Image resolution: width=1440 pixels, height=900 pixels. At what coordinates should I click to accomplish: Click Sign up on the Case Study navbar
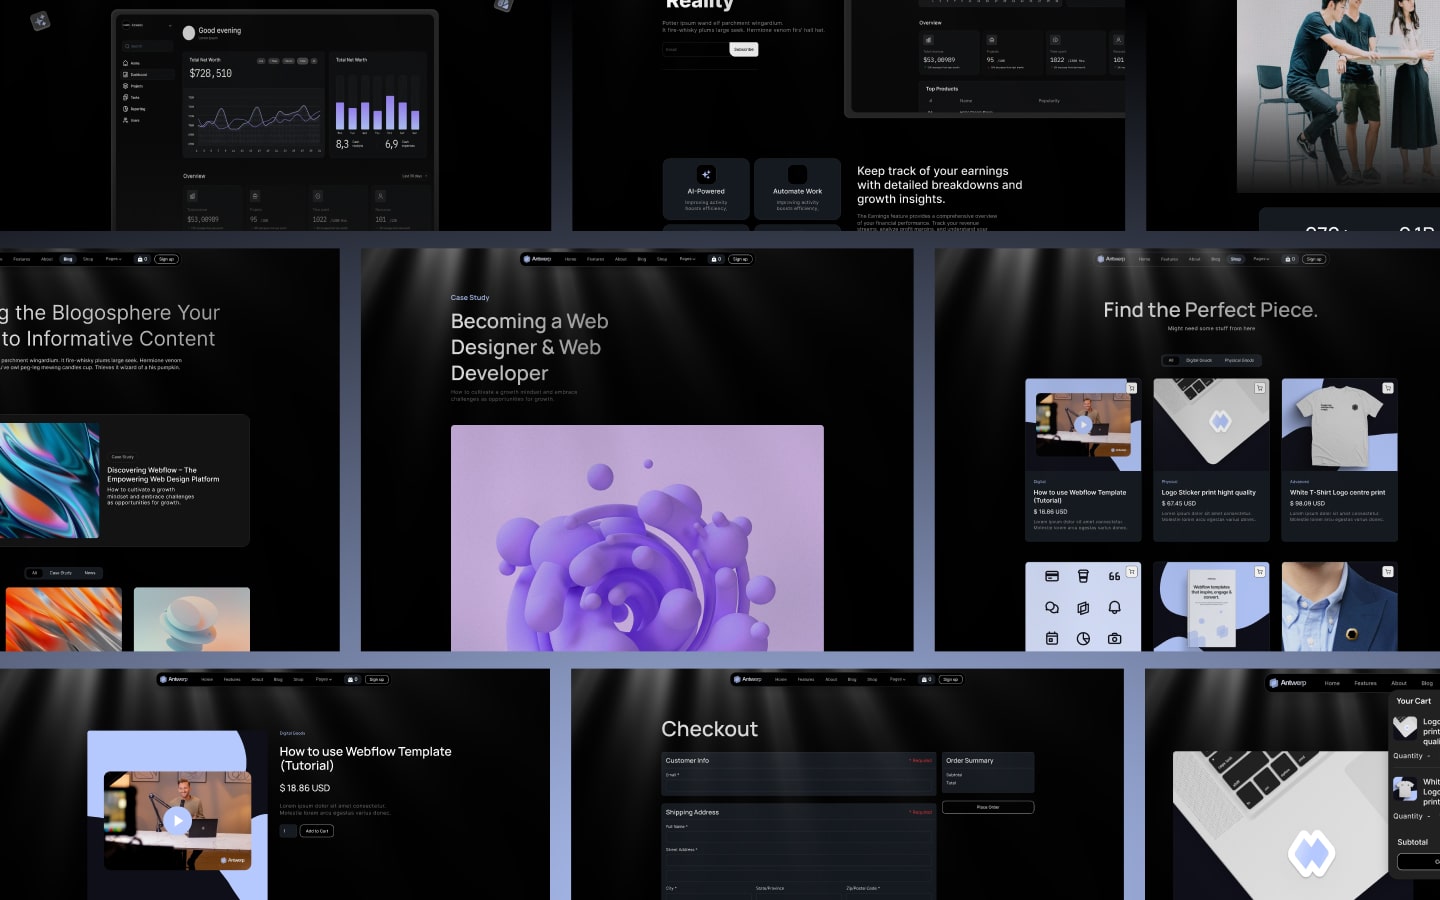pyautogui.click(x=740, y=259)
